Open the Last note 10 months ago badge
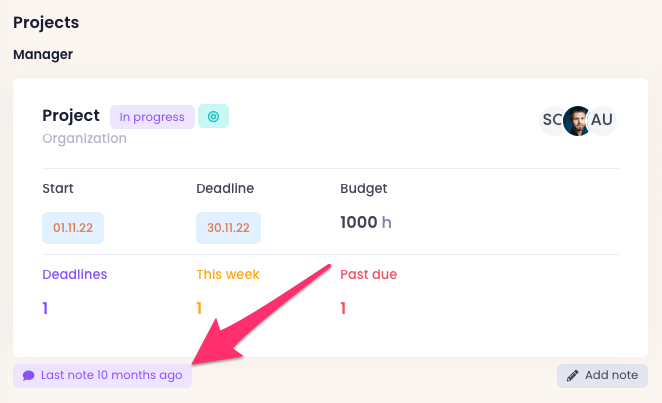Image resolution: width=662 pixels, height=403 pixels. pos(102,376)
